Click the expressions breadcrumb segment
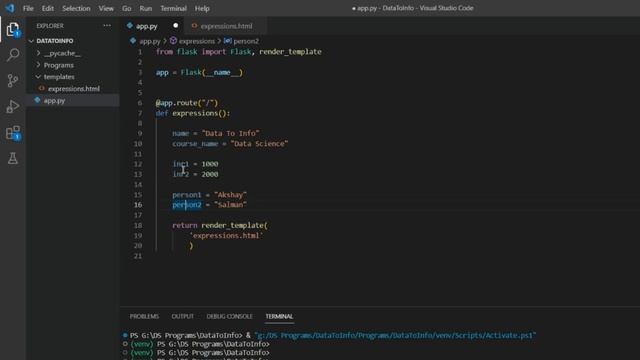640x360 pixels. [196, 41]
